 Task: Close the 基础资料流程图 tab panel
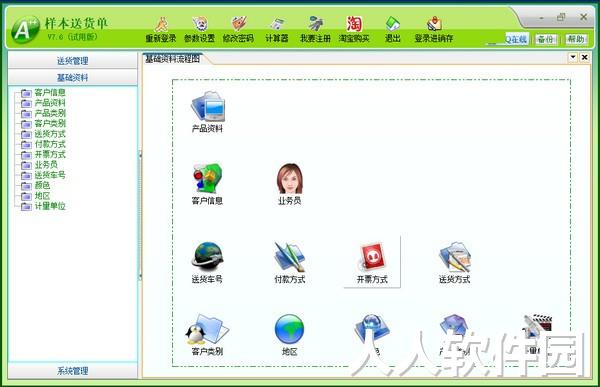585,57
